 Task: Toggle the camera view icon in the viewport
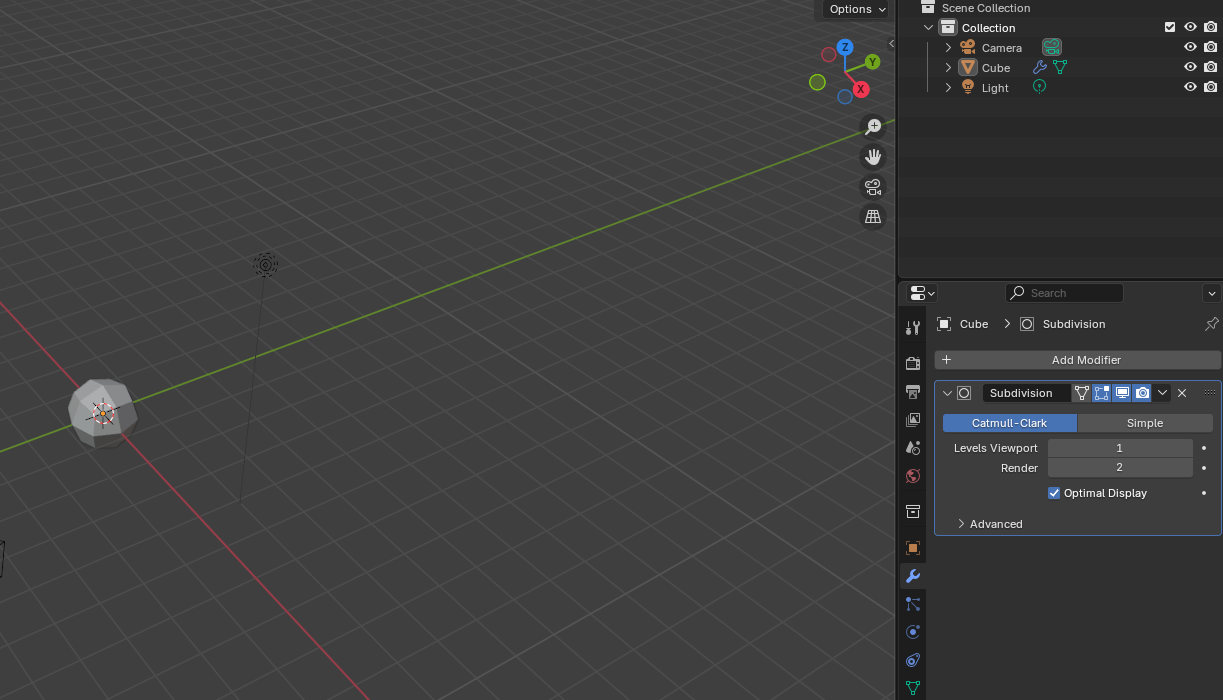pyautogui.click(x=873, y=186)
